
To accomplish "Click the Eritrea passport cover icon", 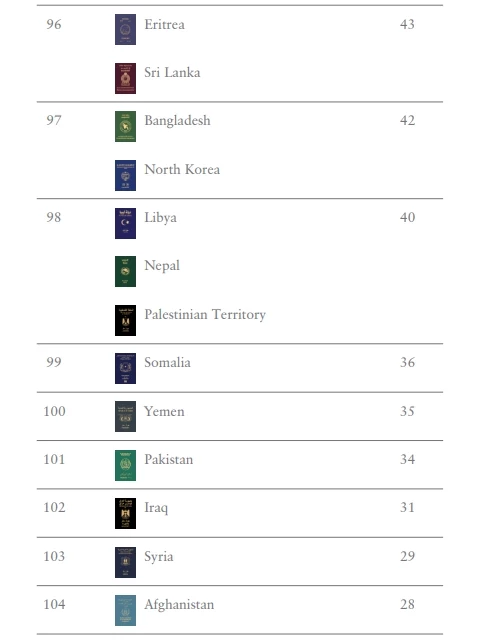I will point(125,29).
